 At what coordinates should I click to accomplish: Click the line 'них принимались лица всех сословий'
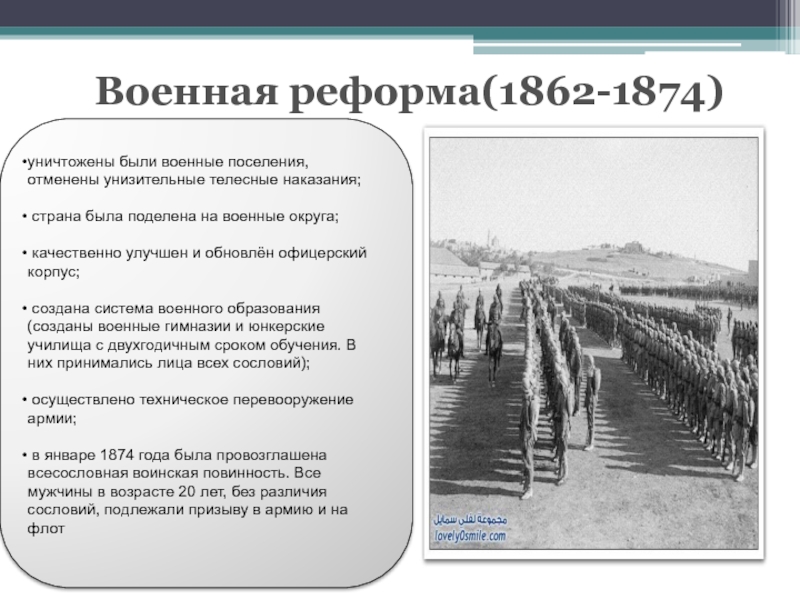point(168,363)
